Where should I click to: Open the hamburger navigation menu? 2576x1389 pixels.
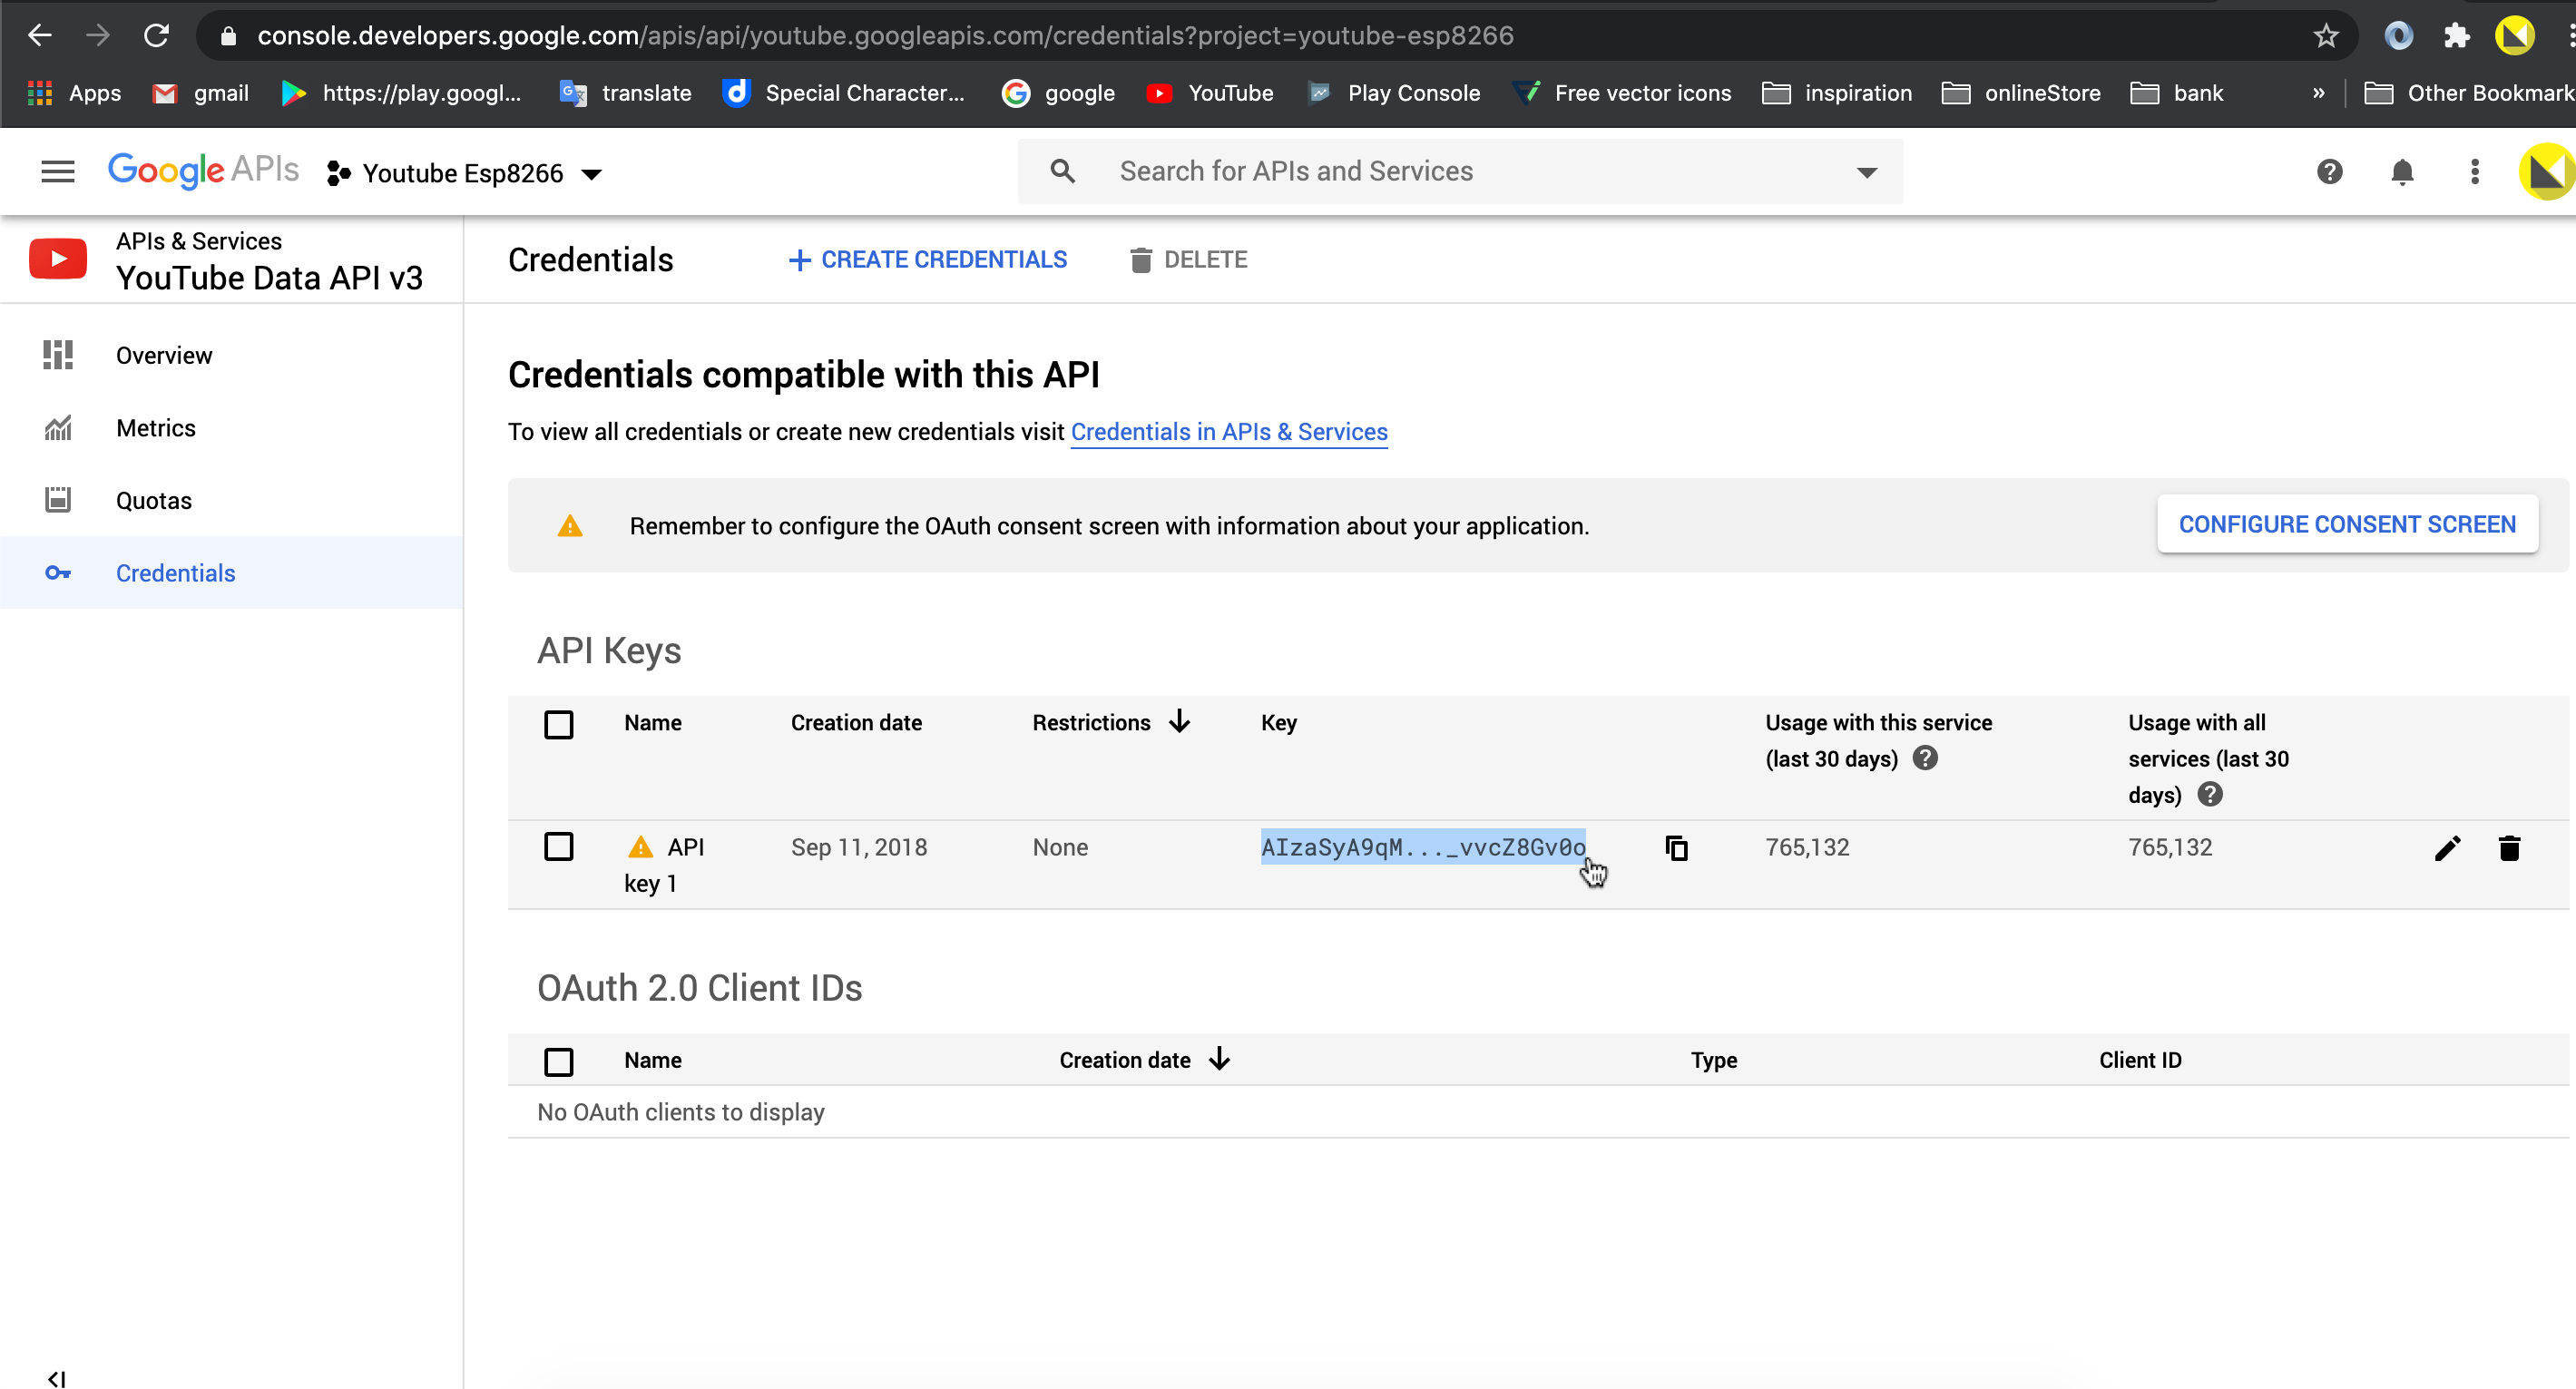pos(58,172)
